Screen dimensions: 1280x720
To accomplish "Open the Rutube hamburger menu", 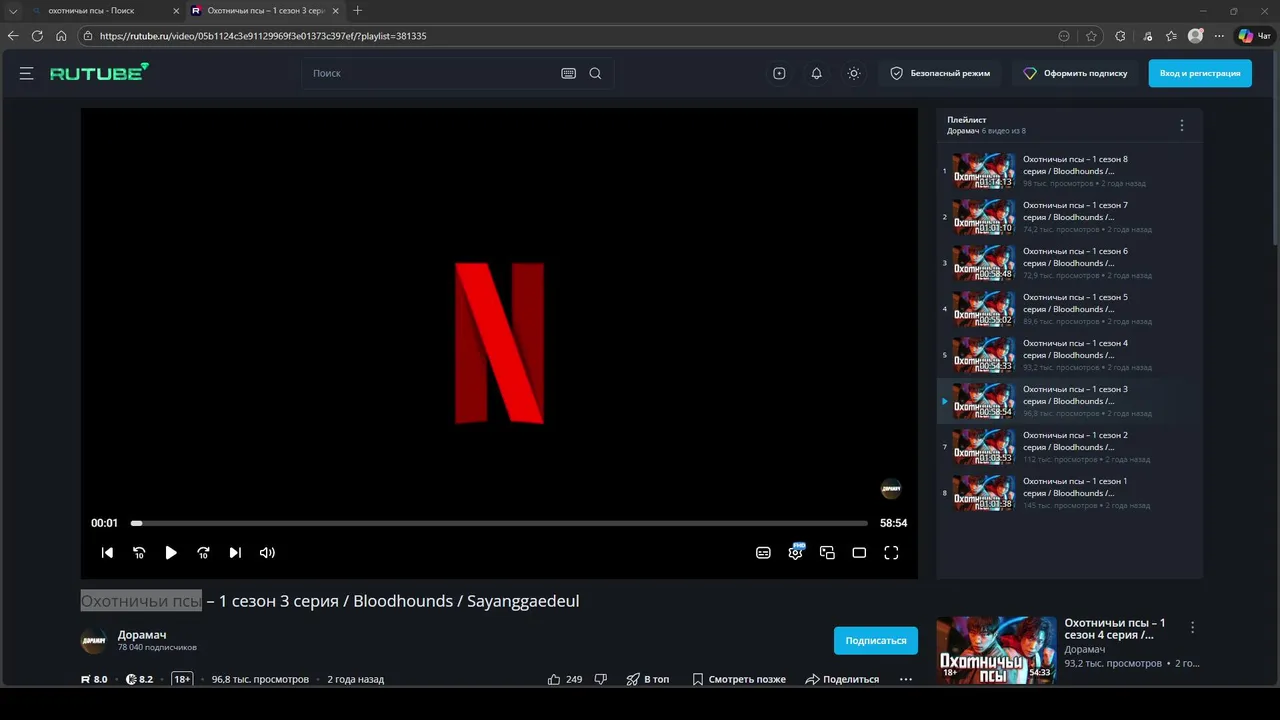I will pos(27,73).
